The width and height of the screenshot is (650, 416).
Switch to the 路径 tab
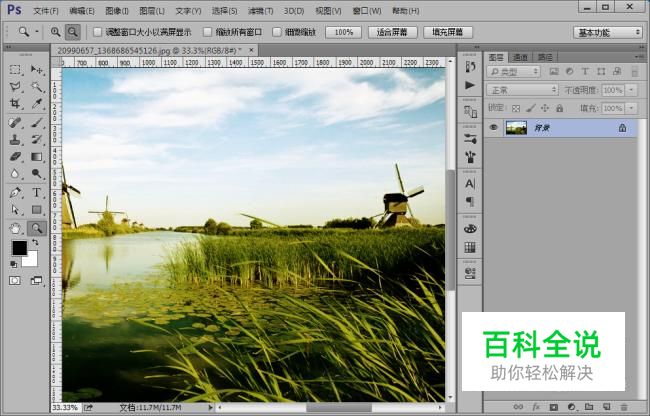point(545,57)
